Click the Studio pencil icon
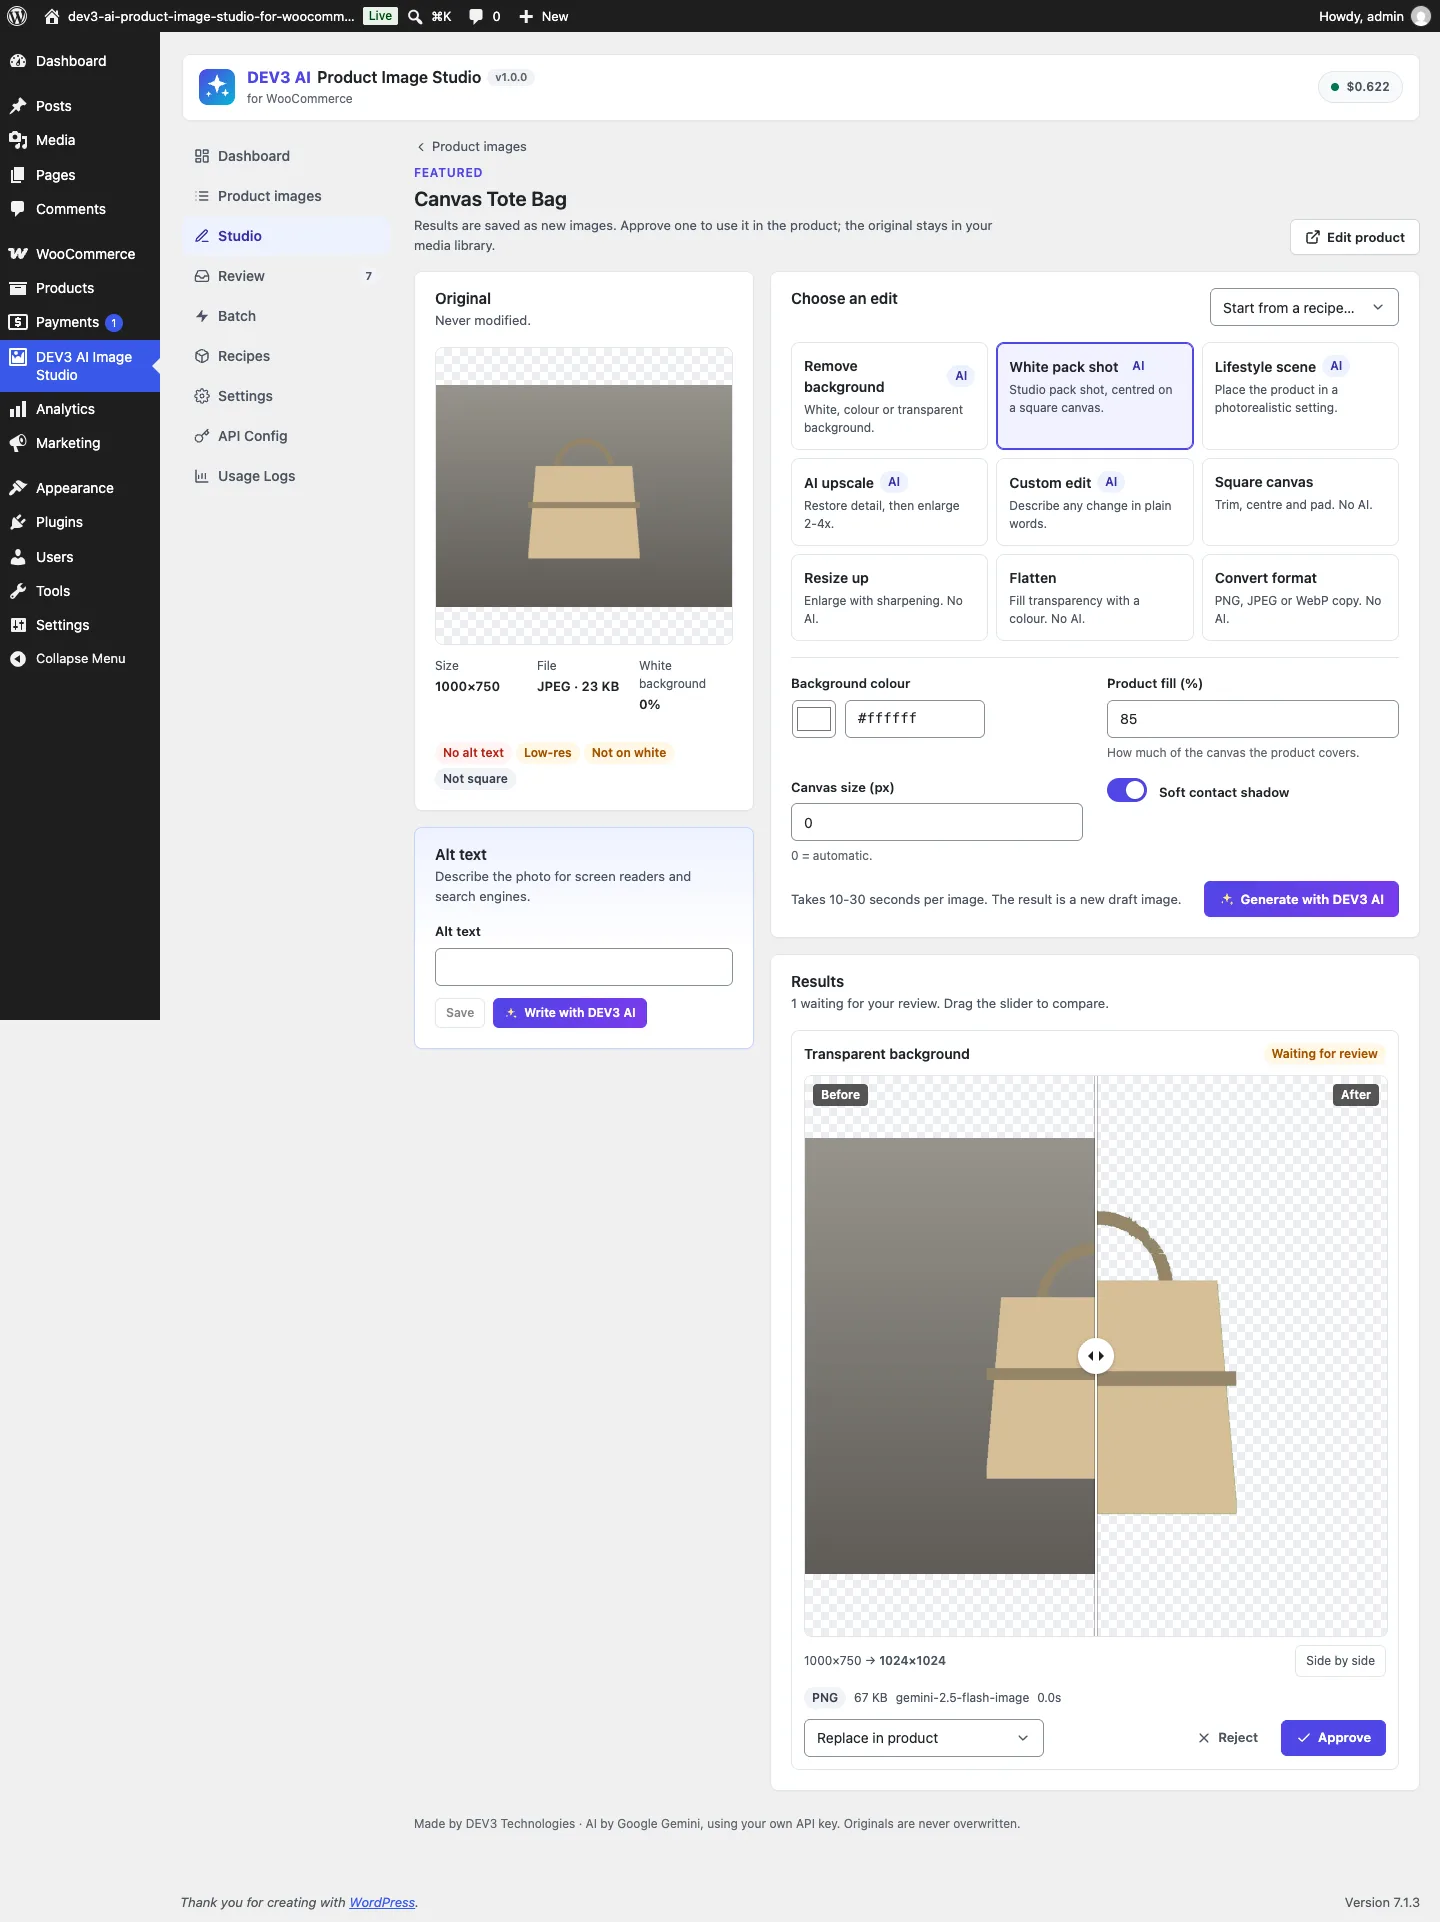The image size is (1440, 1922). point(202,236)
